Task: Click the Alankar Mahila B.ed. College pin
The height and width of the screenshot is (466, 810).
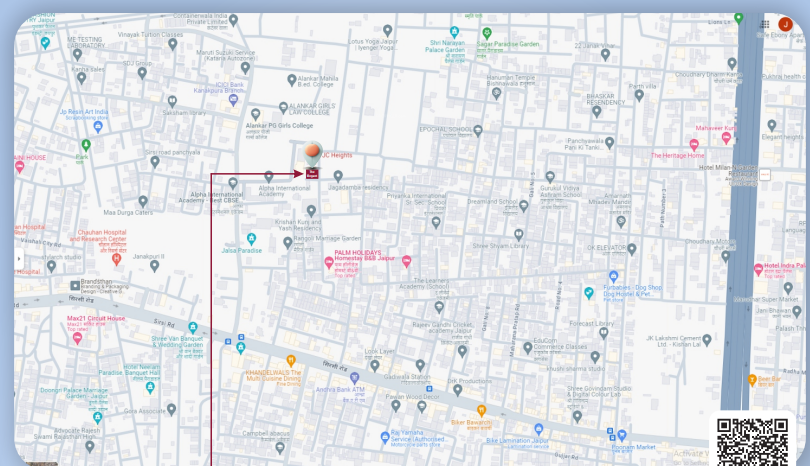Action: 292,80
